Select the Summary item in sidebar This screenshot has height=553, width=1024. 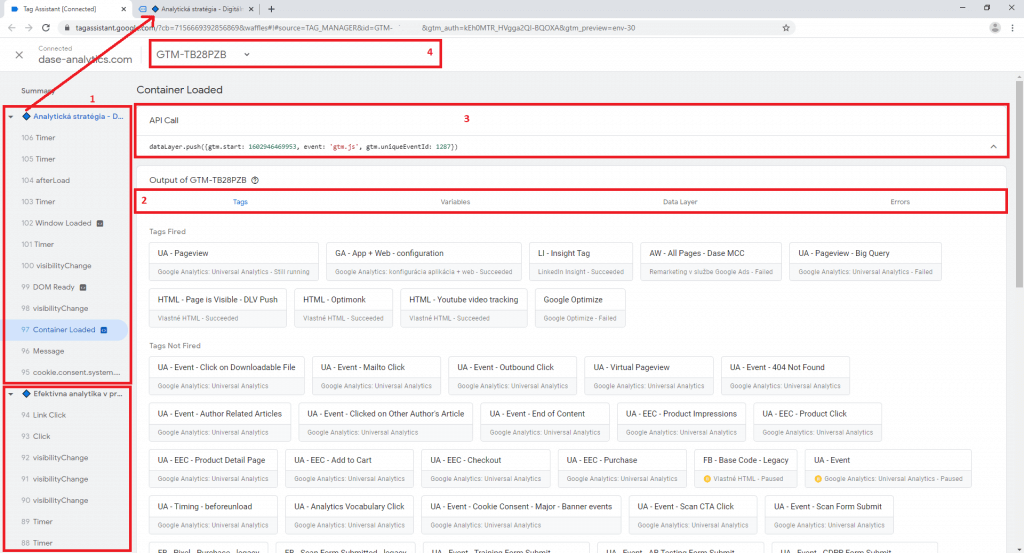[37, 91]
